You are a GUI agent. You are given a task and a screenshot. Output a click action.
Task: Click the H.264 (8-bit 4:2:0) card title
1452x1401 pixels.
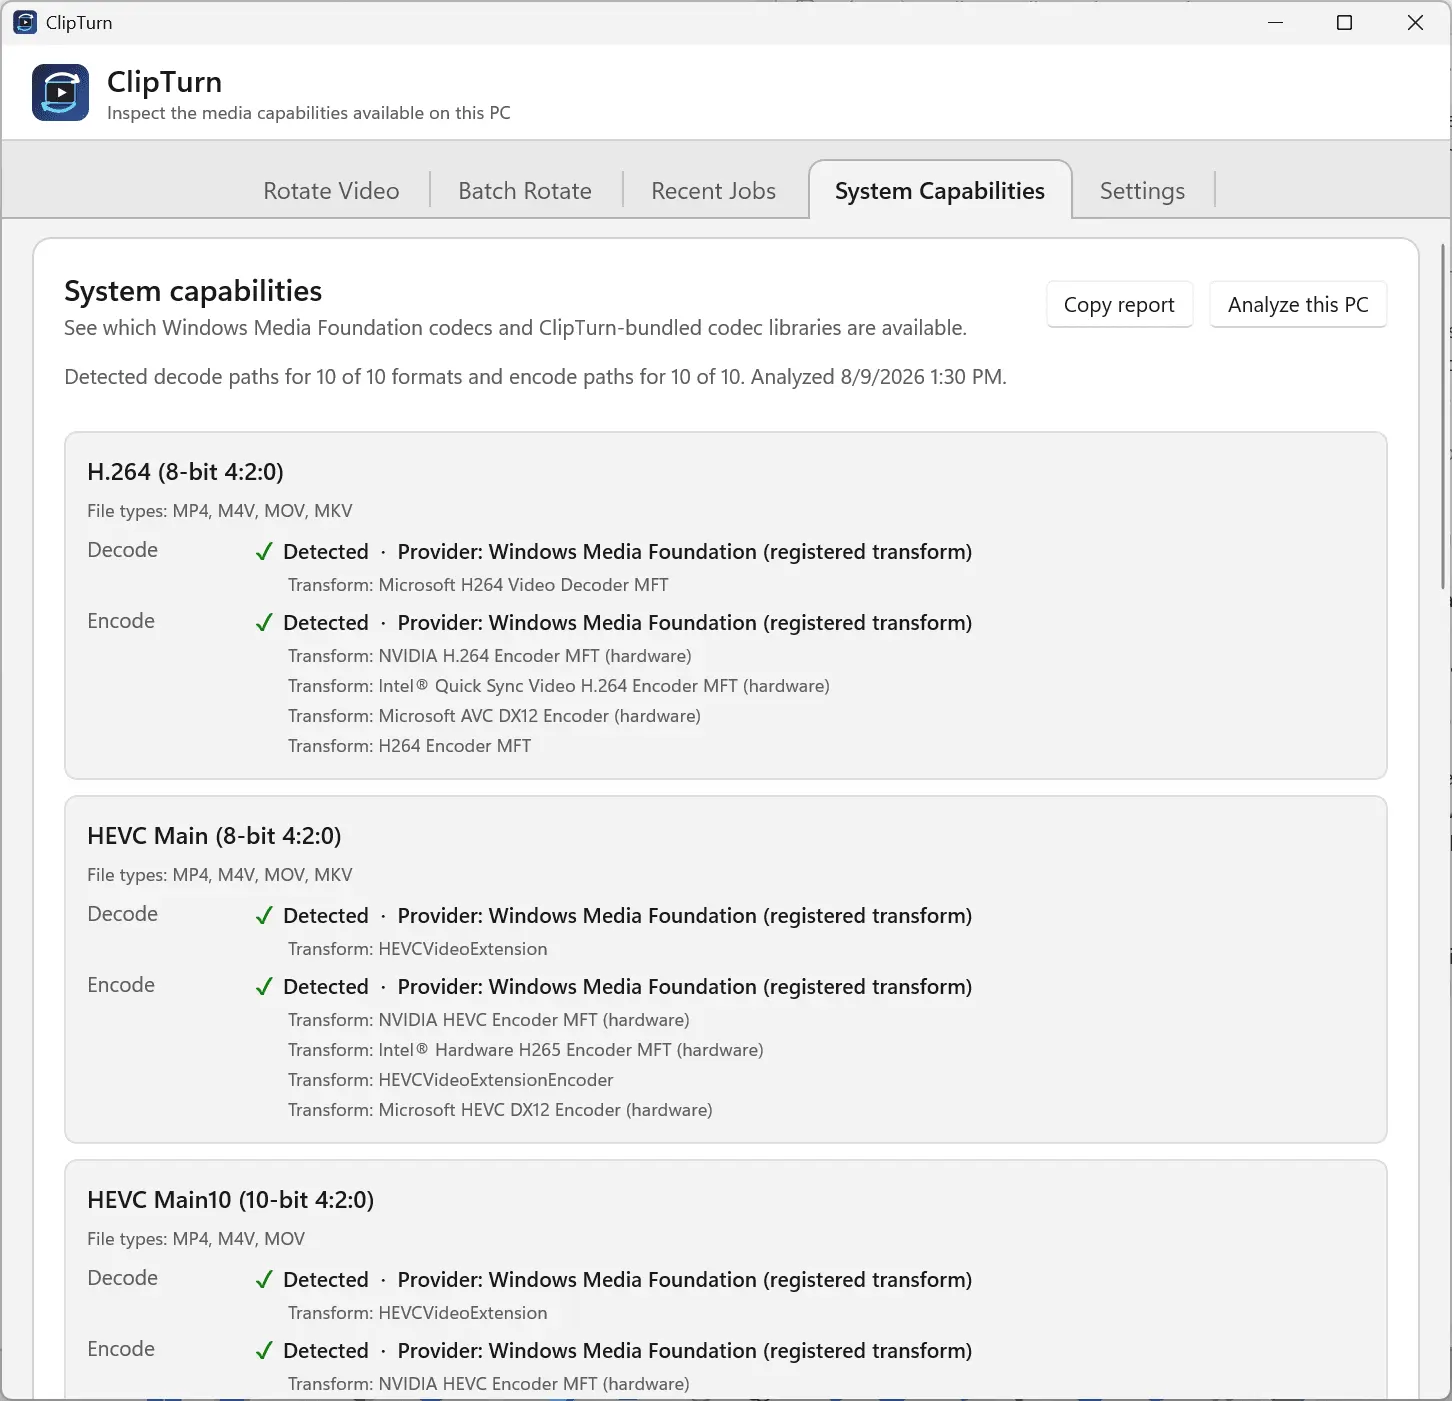point(185,472)
